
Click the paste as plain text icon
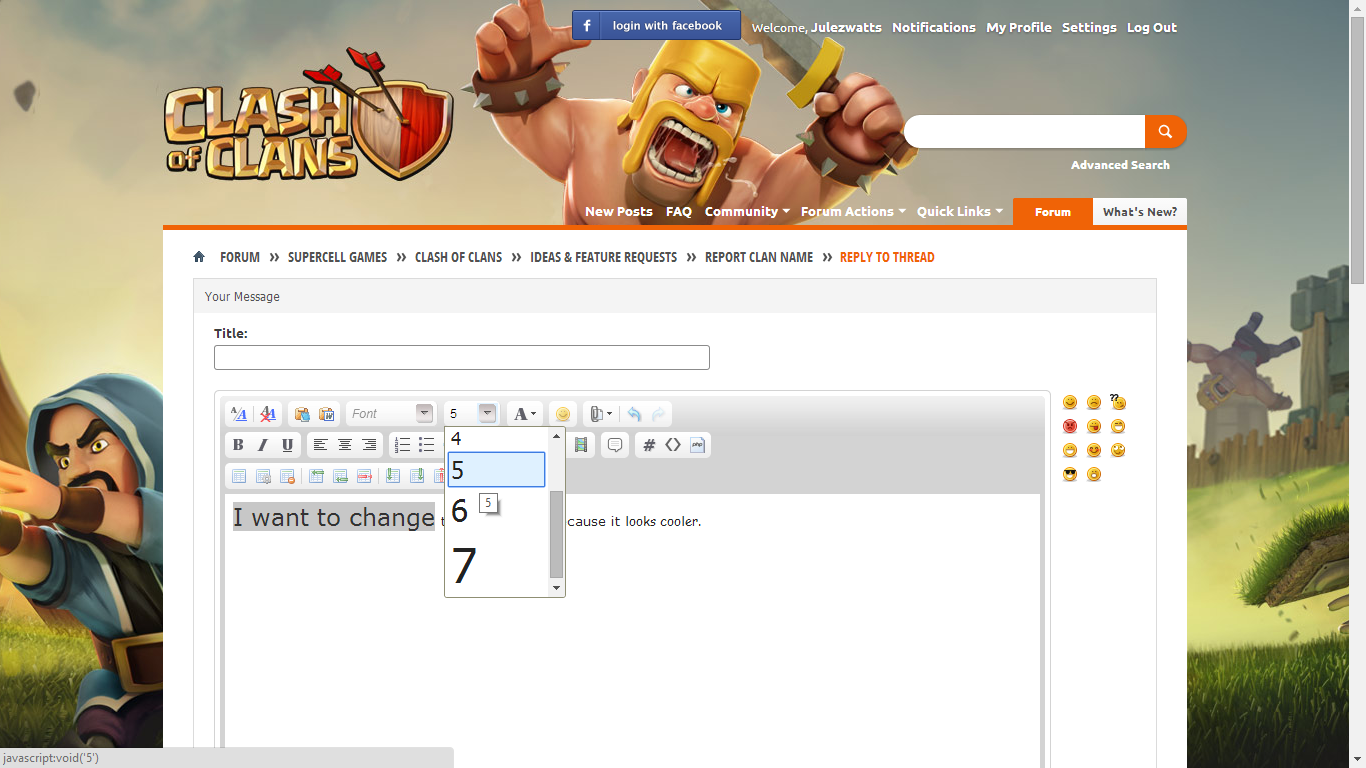click(x=302, y=414)
